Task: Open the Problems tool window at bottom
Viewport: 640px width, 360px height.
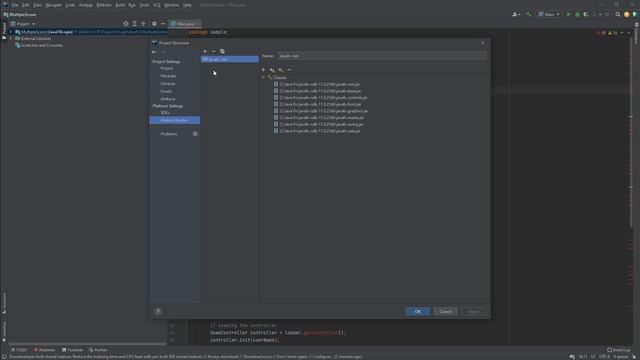Action: 44,350
